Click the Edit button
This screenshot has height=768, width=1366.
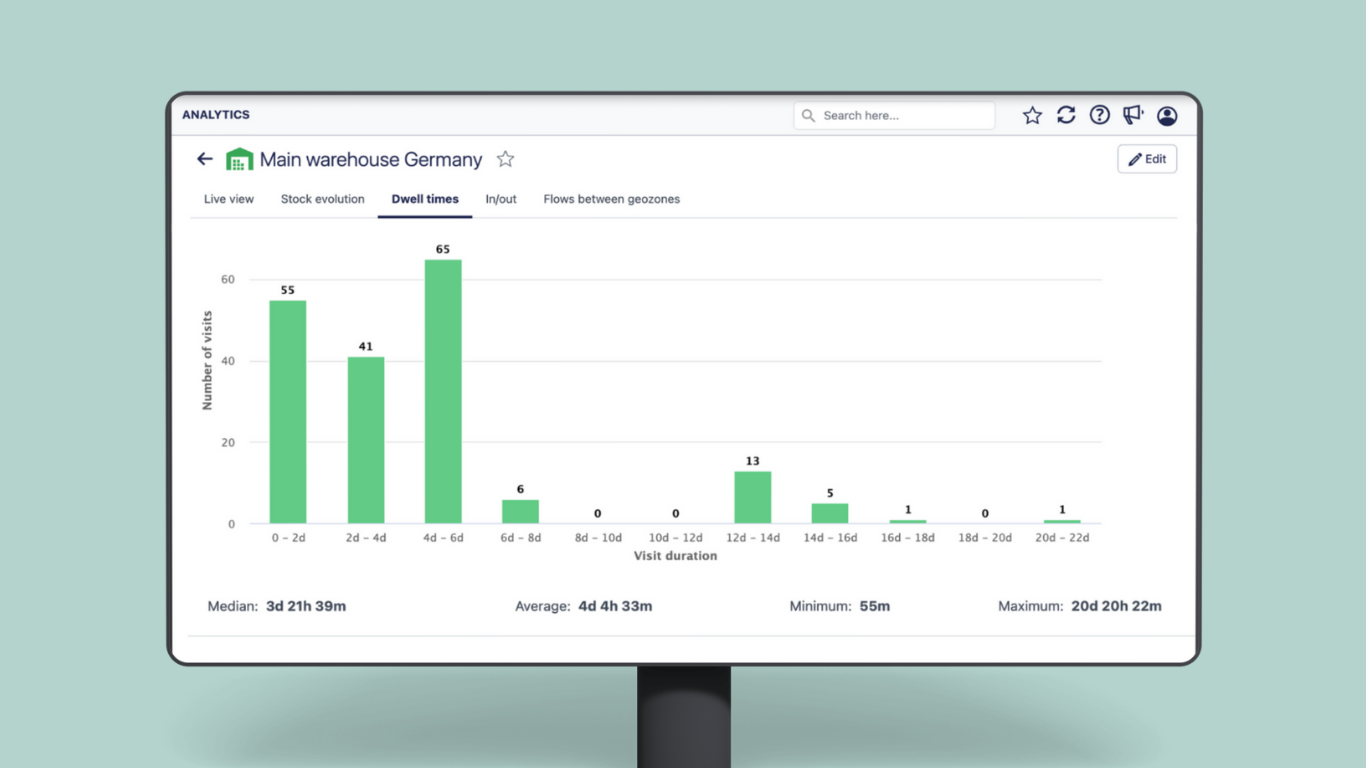coord(1147,159)
